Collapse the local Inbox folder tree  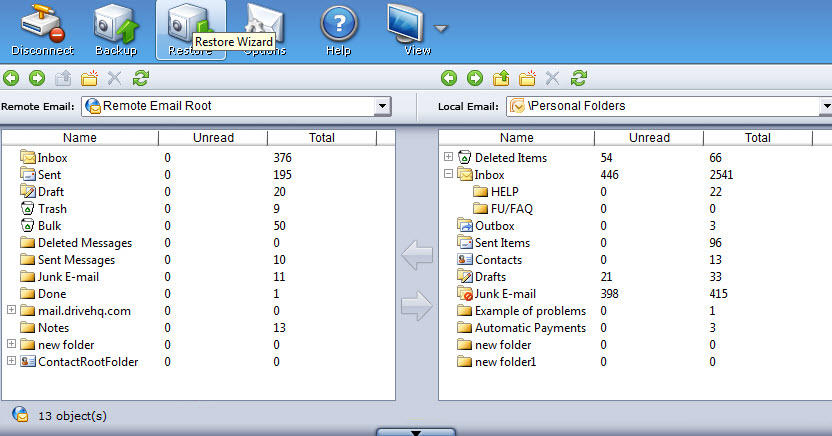point(449,175)
